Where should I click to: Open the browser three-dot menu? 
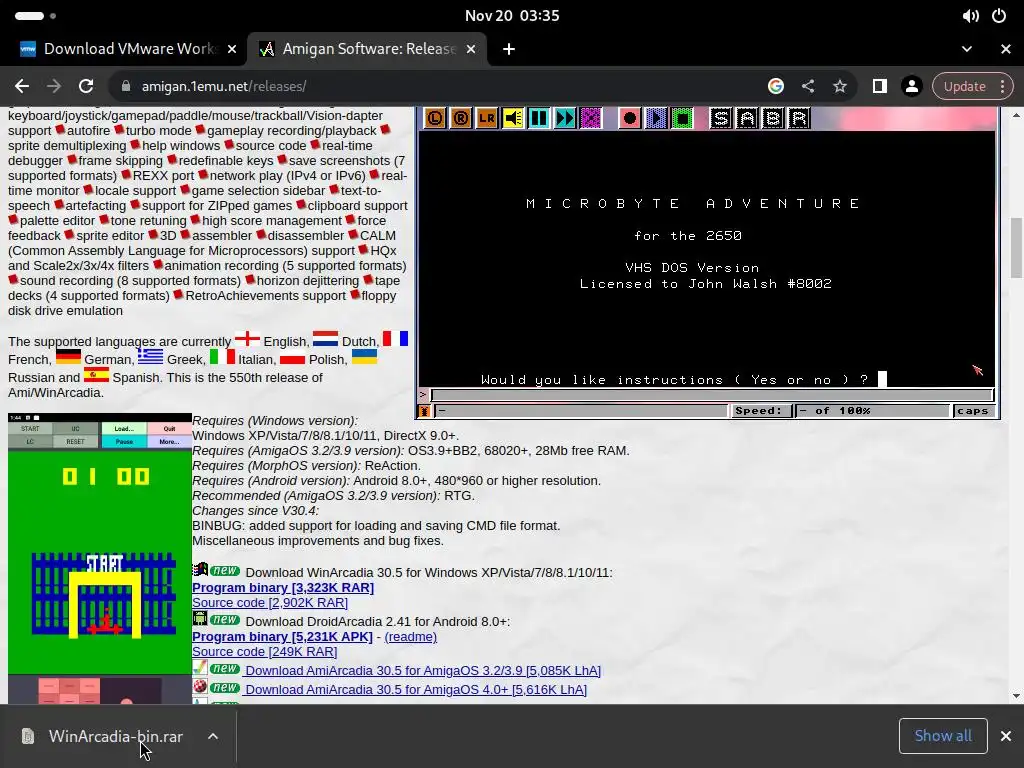point(1002,86)
